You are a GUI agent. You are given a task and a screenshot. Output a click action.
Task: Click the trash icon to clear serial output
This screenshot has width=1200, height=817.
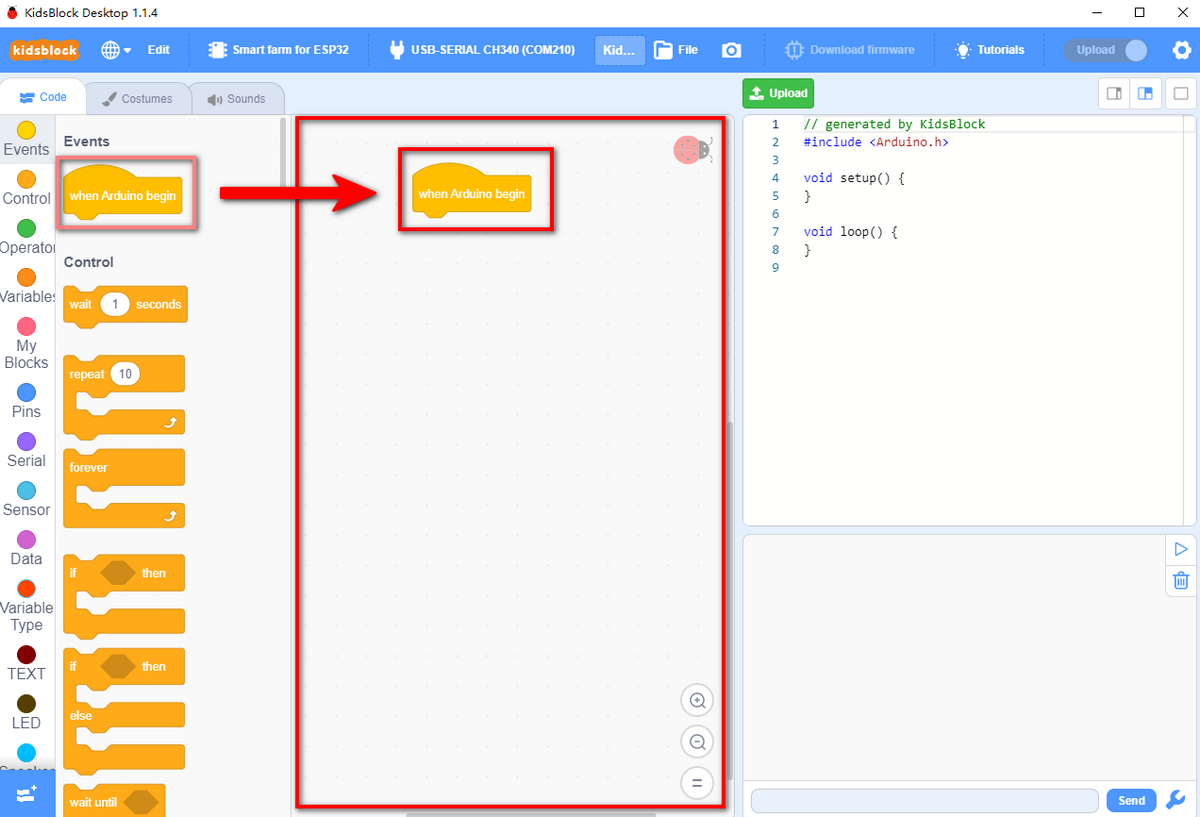point(1181,580)
